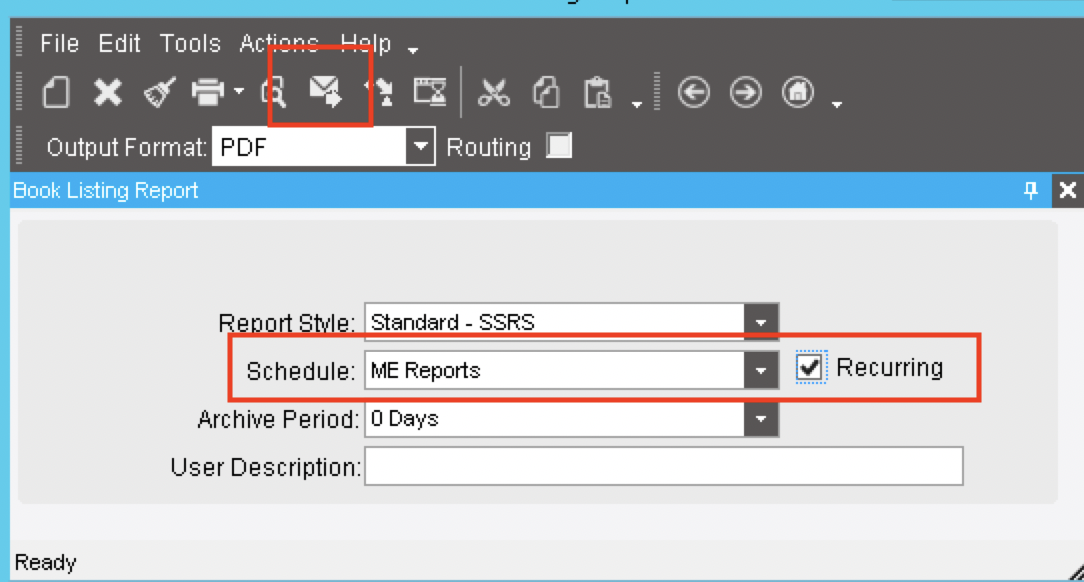Screen dimensions: 1084x582
Task: Open the Output Format PDF dropdown
Action: 420,147
